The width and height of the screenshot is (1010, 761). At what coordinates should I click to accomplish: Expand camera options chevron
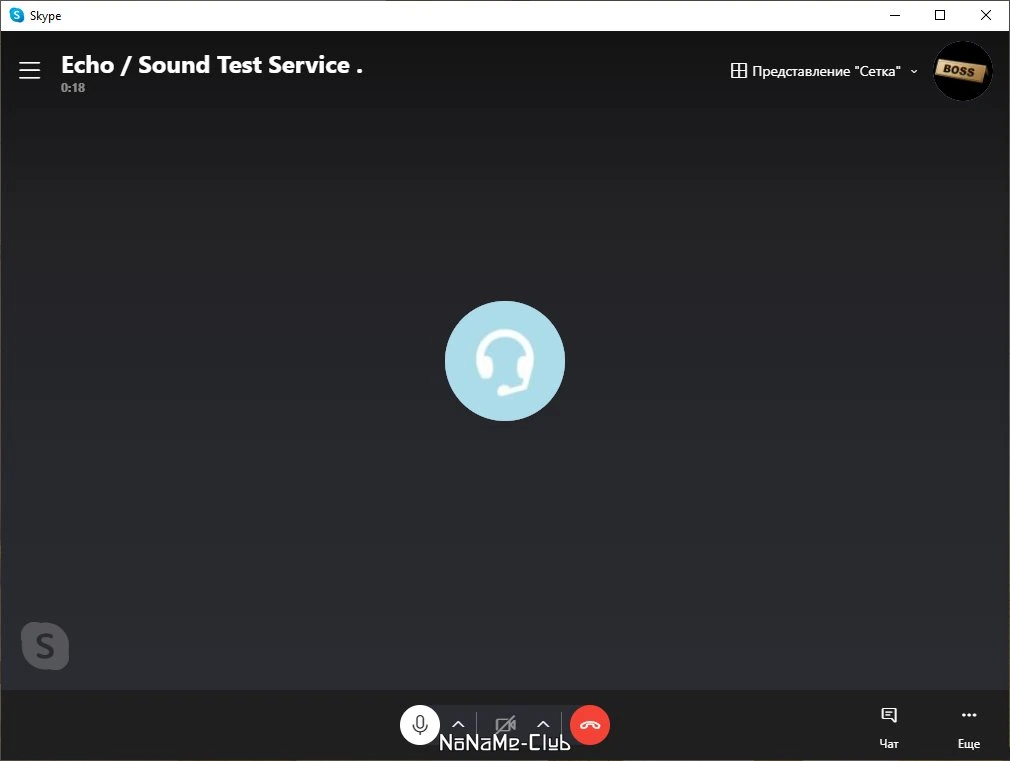point(543,724)
